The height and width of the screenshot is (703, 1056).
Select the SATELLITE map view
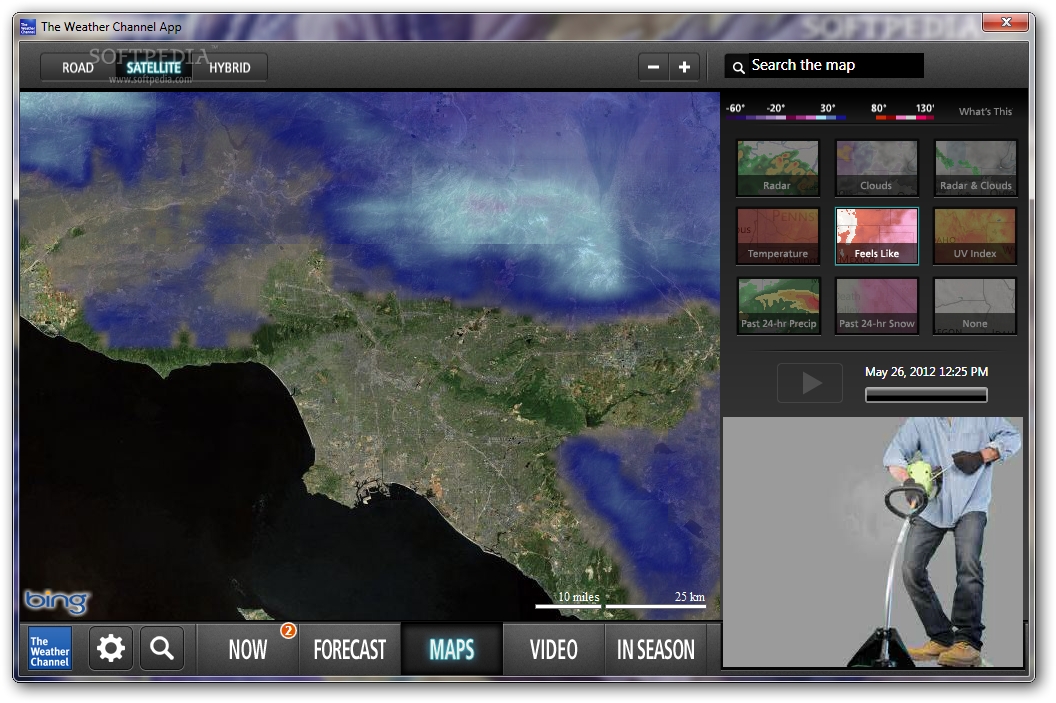click(154, 67)
